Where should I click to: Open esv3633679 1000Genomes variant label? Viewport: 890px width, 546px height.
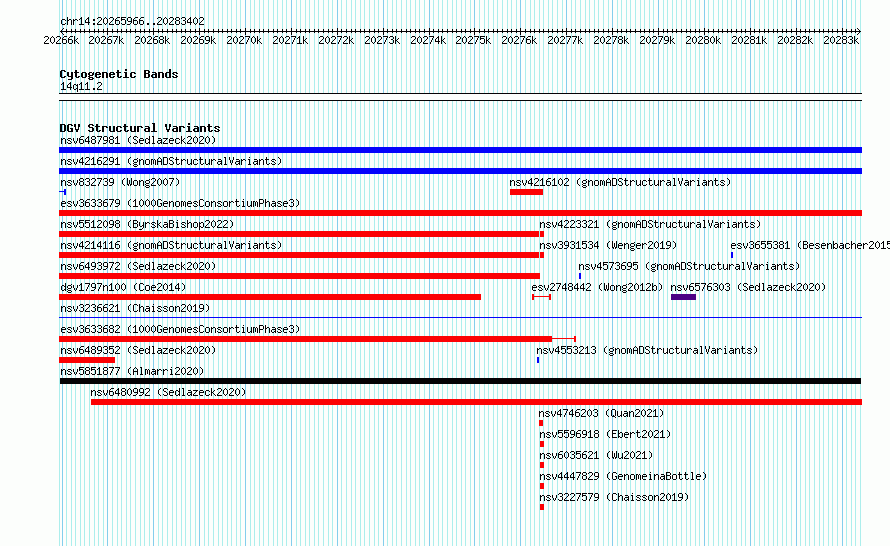coord(180,203)
